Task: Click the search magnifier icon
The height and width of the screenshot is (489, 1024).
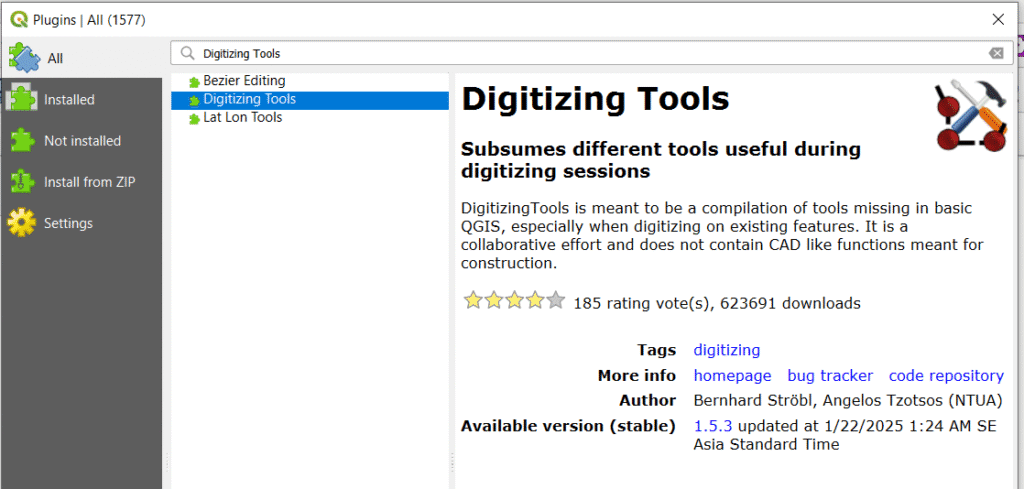Action: 188,54
